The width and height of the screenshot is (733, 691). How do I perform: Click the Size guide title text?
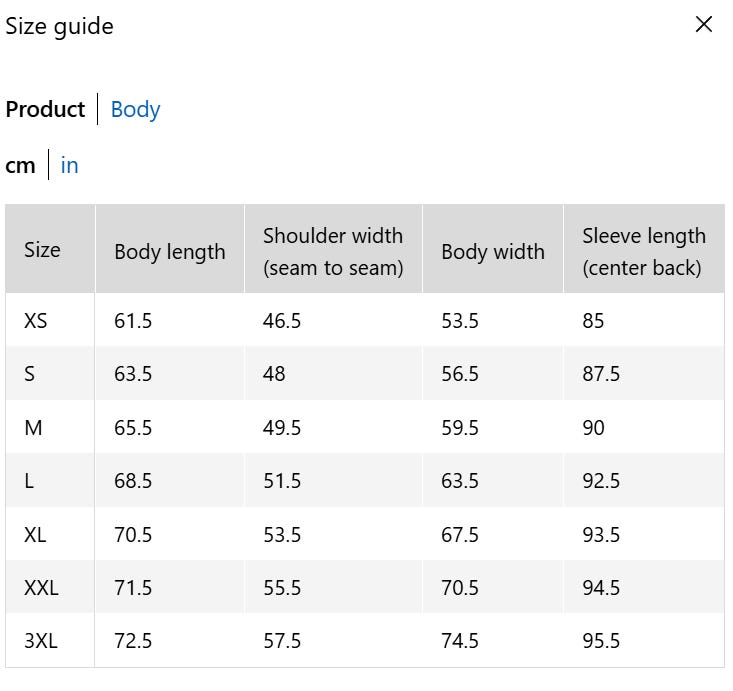coord(59,26)
